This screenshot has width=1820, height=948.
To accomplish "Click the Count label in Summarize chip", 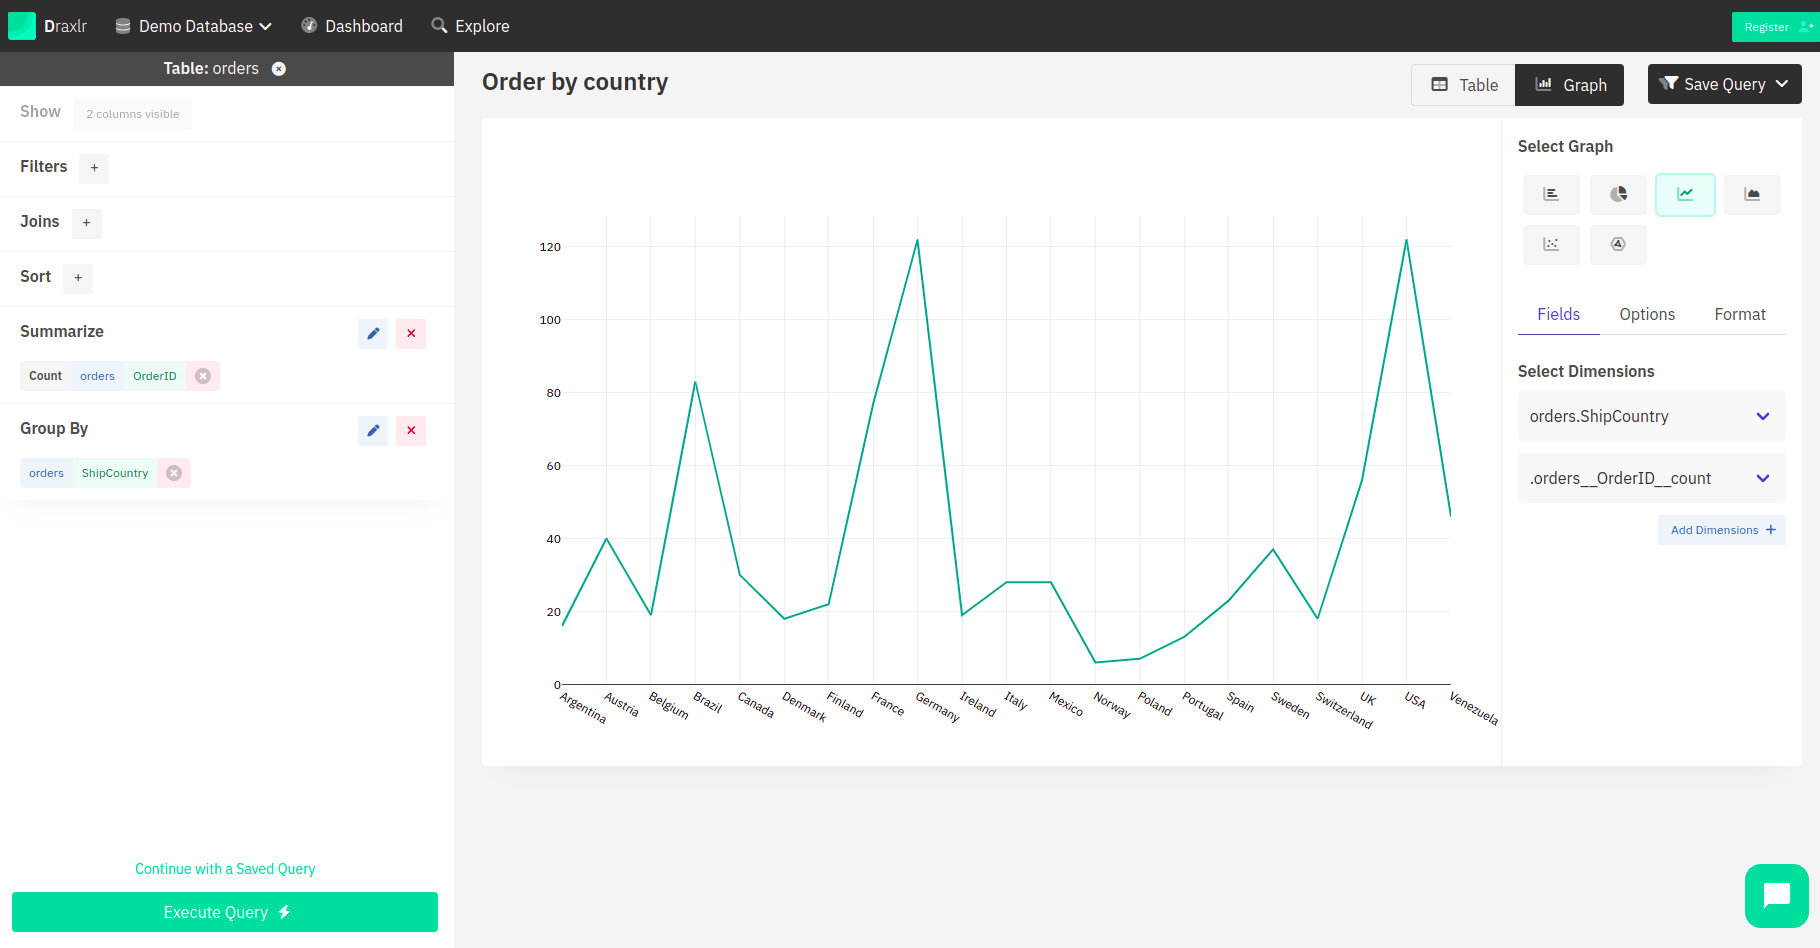I will 45,376.
